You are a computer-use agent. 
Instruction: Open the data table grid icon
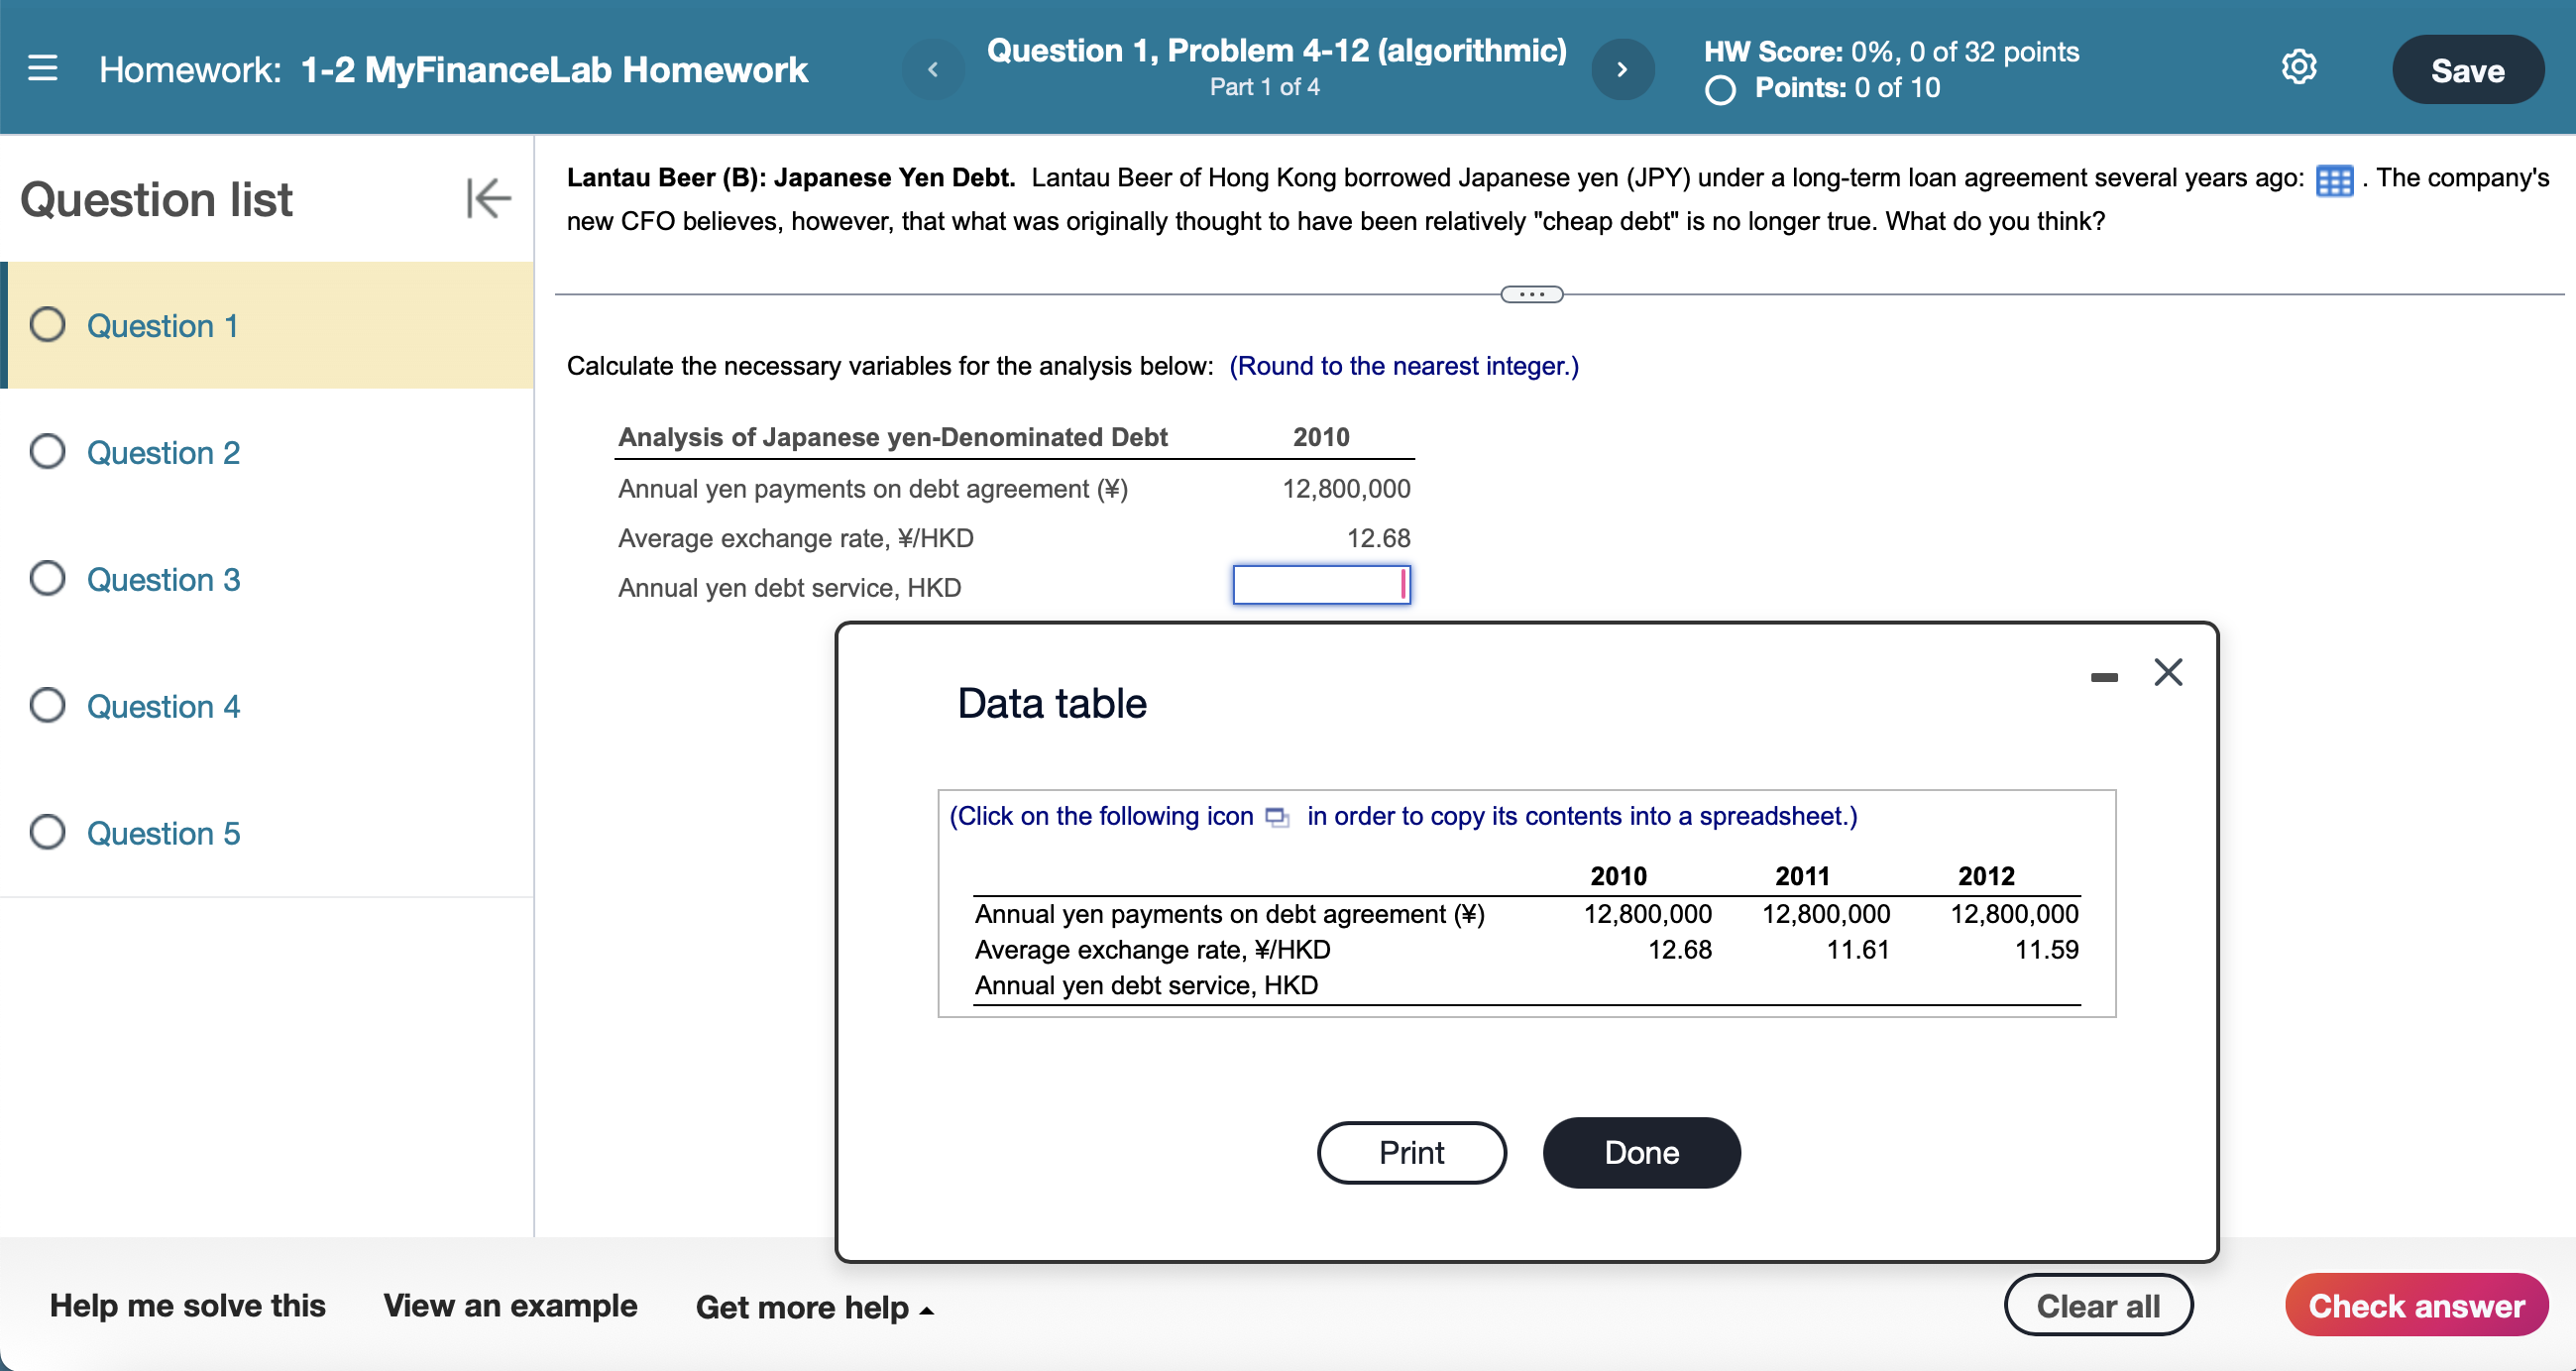tap(2333, 181)
